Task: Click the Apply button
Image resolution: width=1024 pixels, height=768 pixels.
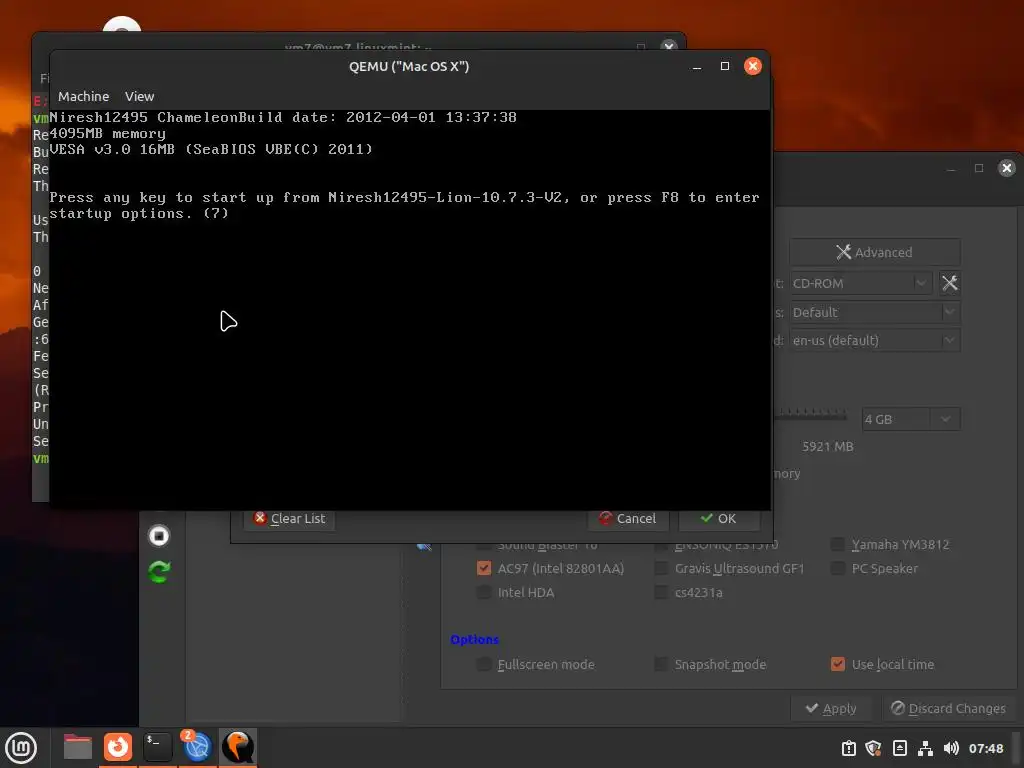Action: 831,709
